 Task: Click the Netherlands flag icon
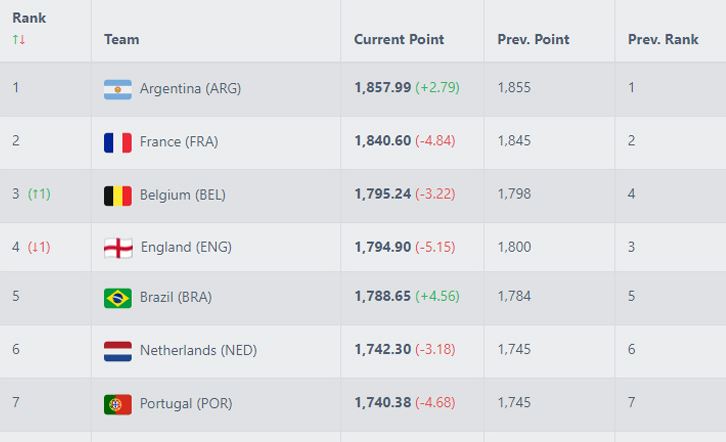[x=118, y=351]
